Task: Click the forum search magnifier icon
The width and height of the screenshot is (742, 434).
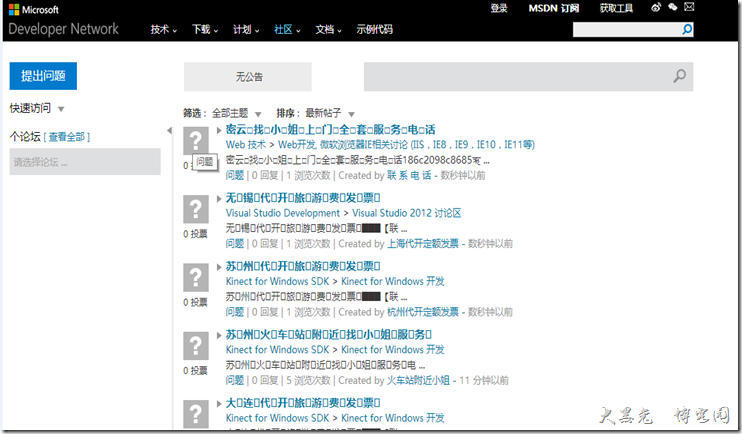Action: pos(680,76)
